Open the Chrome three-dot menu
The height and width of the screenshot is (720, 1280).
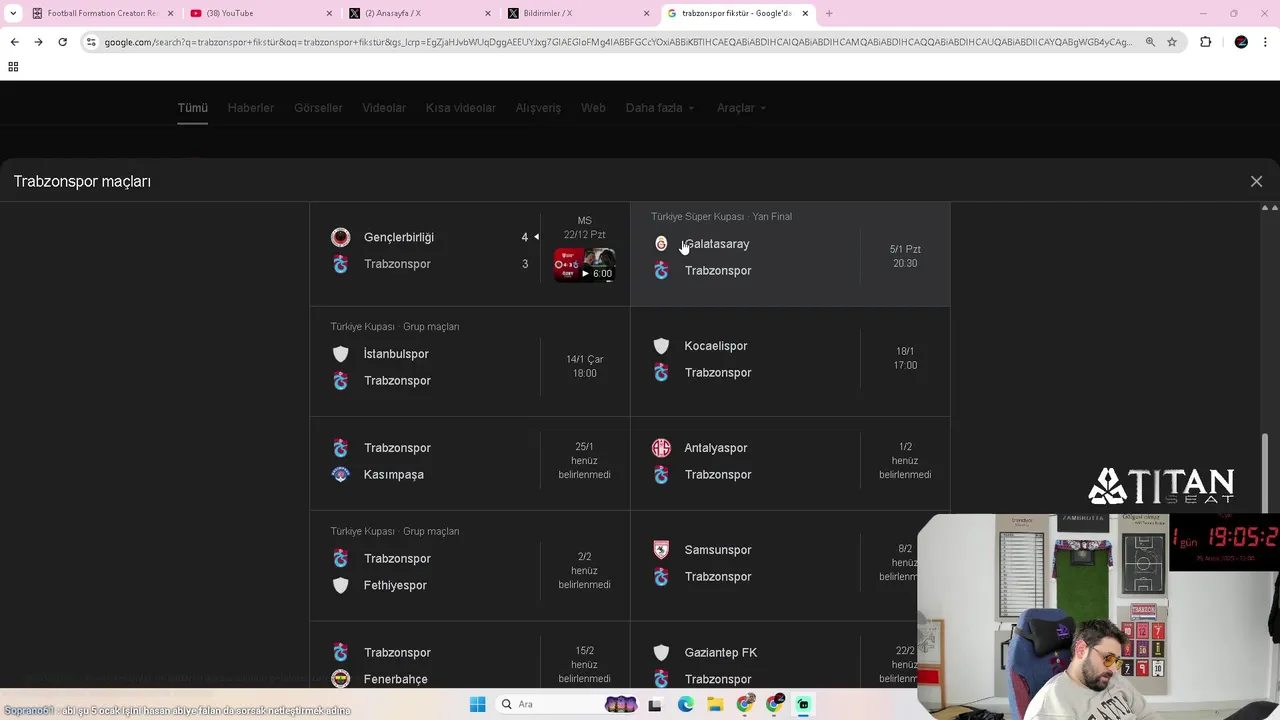click(1265, 42)
